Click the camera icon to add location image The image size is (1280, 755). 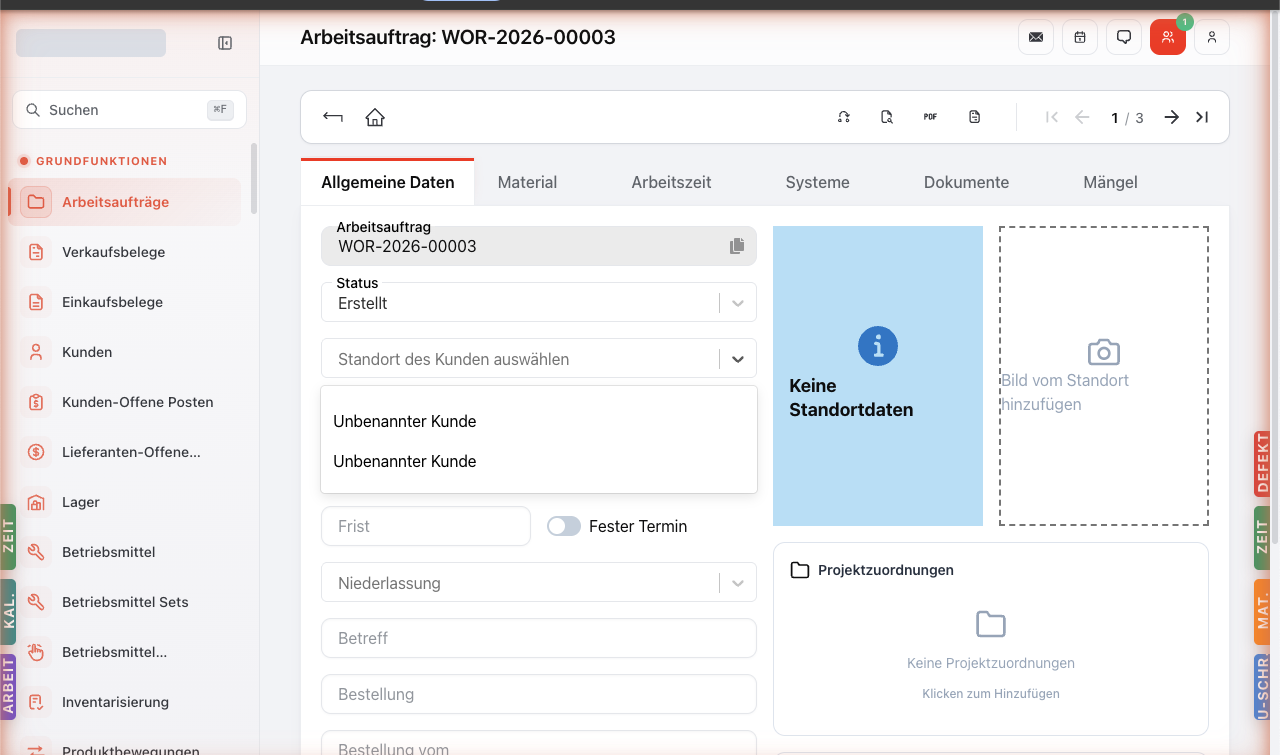pos(1104,352)
